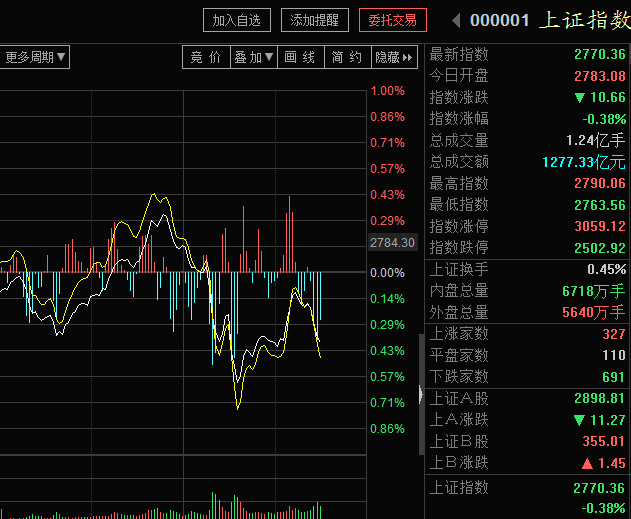Select the 下跌家数 row

pos(527,377)
